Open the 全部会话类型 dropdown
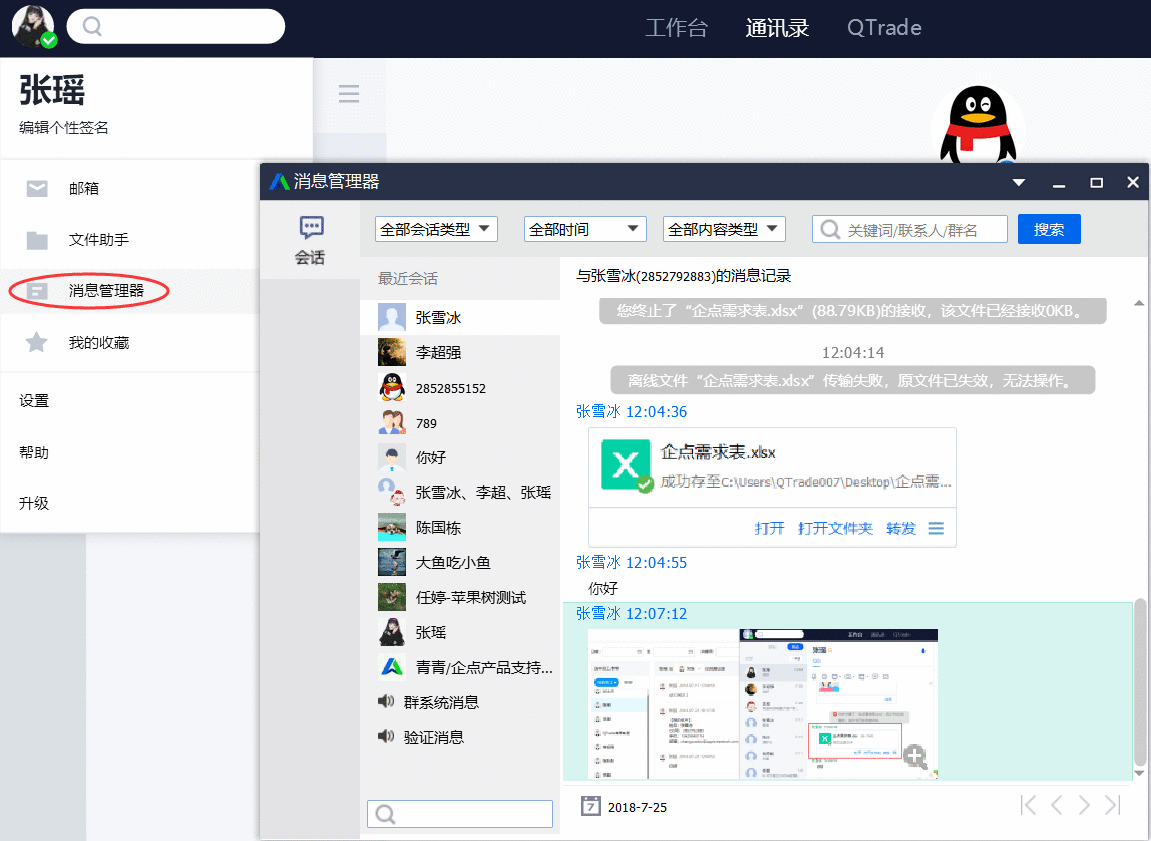Image resolution: width=1151 pixels, height=841 pixels. coord(436,228)
